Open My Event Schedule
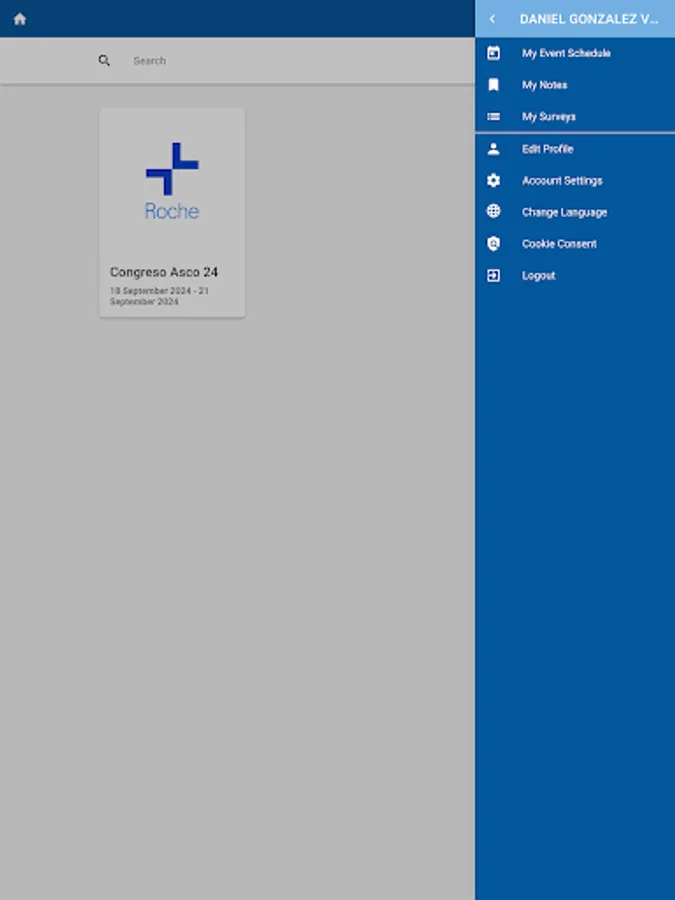Viewport: 675px width, 900px height. point(566,53)
